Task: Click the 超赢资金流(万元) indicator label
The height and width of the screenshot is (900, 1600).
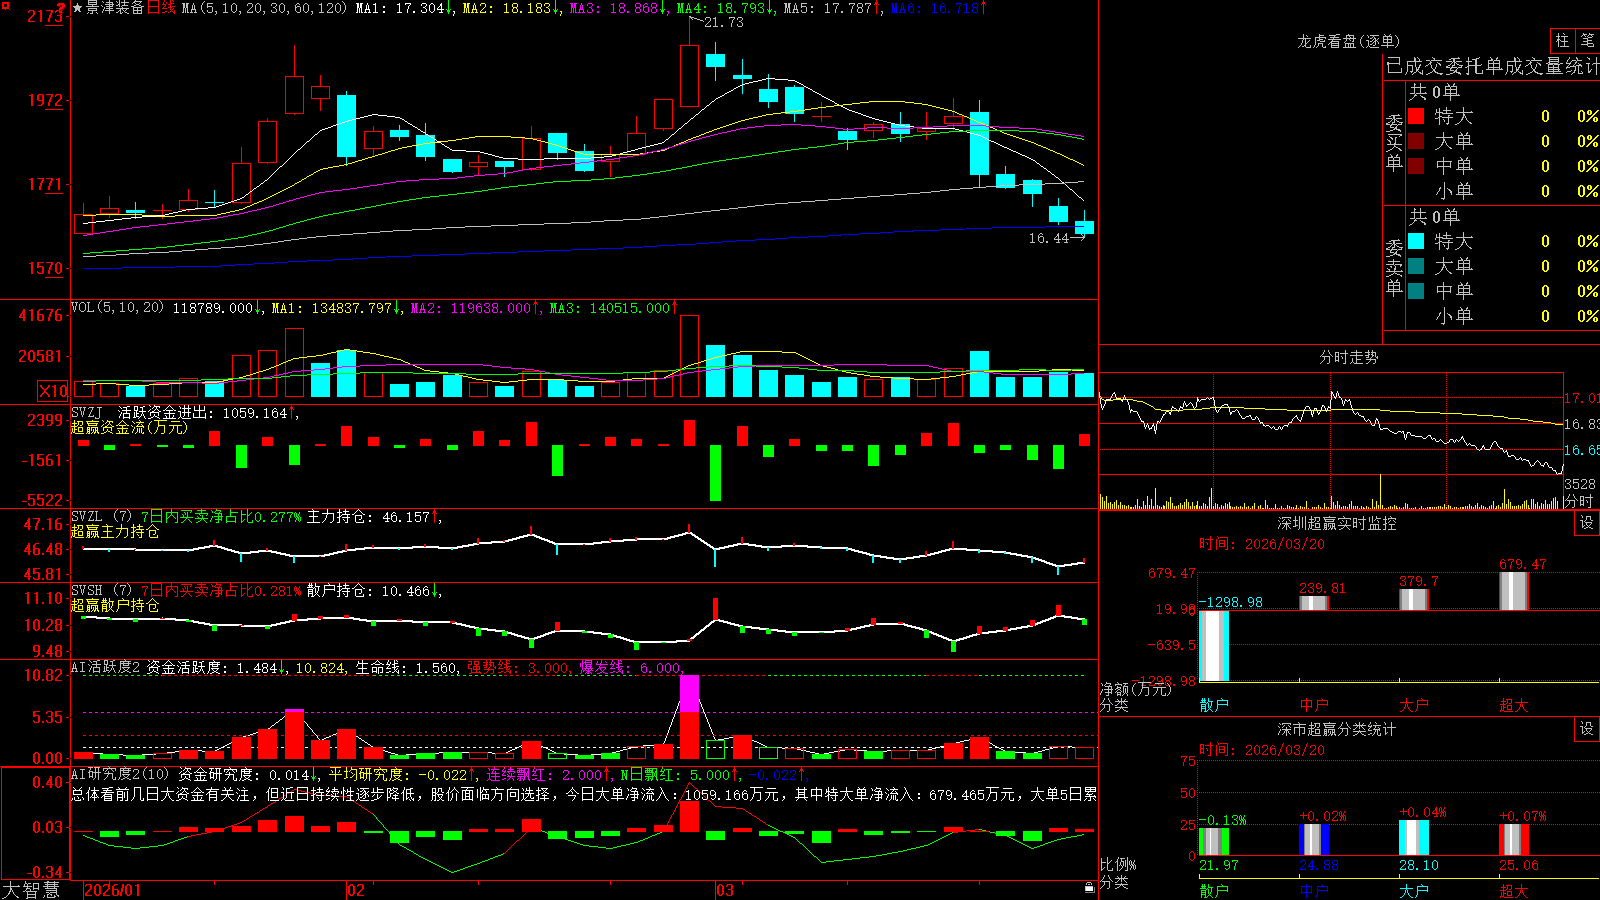Action: (x=129, y=427)
